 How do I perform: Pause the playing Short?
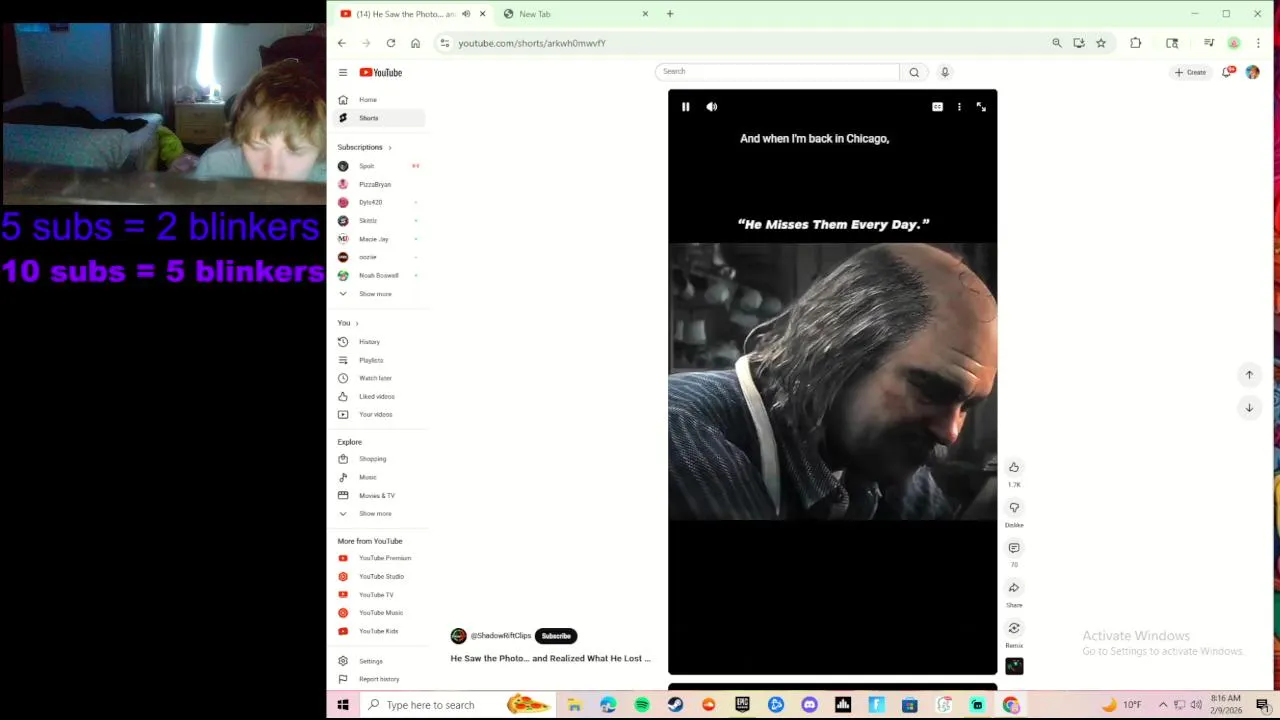(x=685, y=107)
